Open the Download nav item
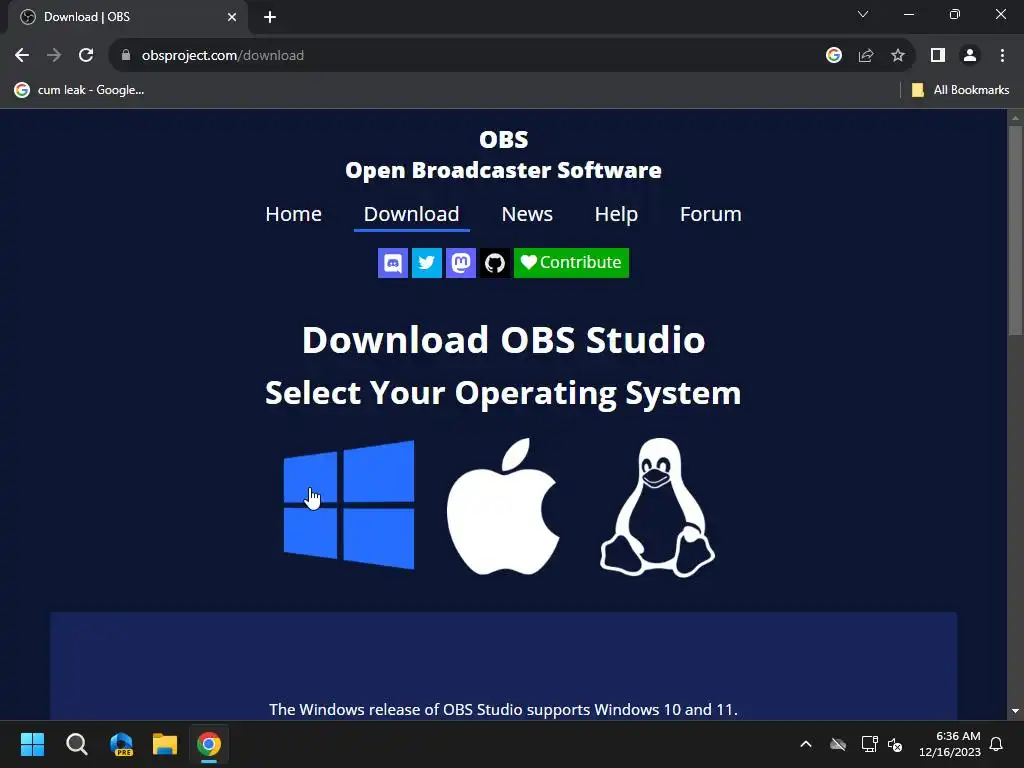This screenshot has height=768, width=1024. (411, 214)
